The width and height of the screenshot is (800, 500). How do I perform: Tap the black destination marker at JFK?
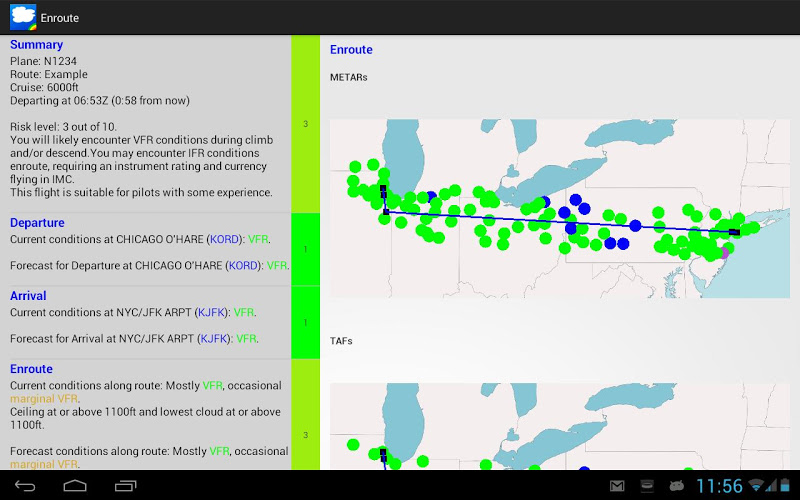[734, 232]
